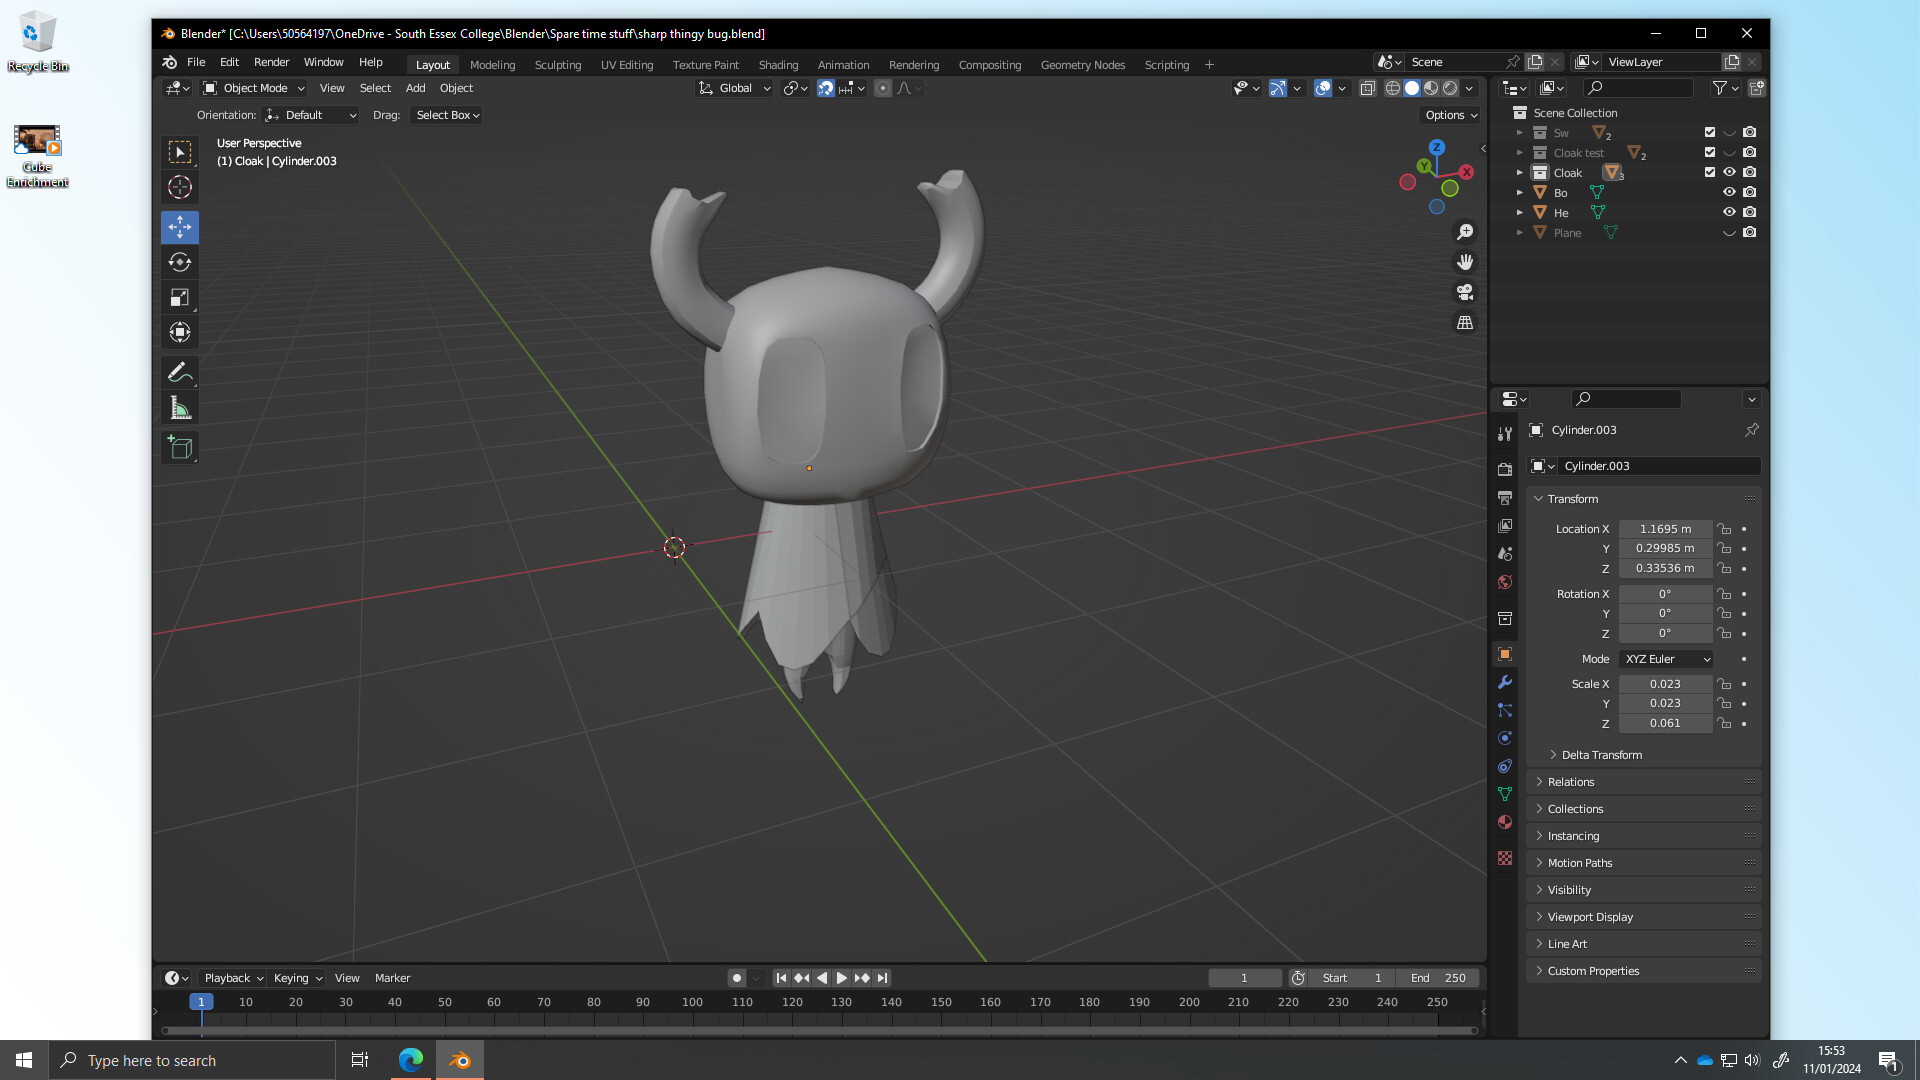The image size is (1920, 1080).
Task: Open the Material Properties tab
Action: [x=1505, y=822]
